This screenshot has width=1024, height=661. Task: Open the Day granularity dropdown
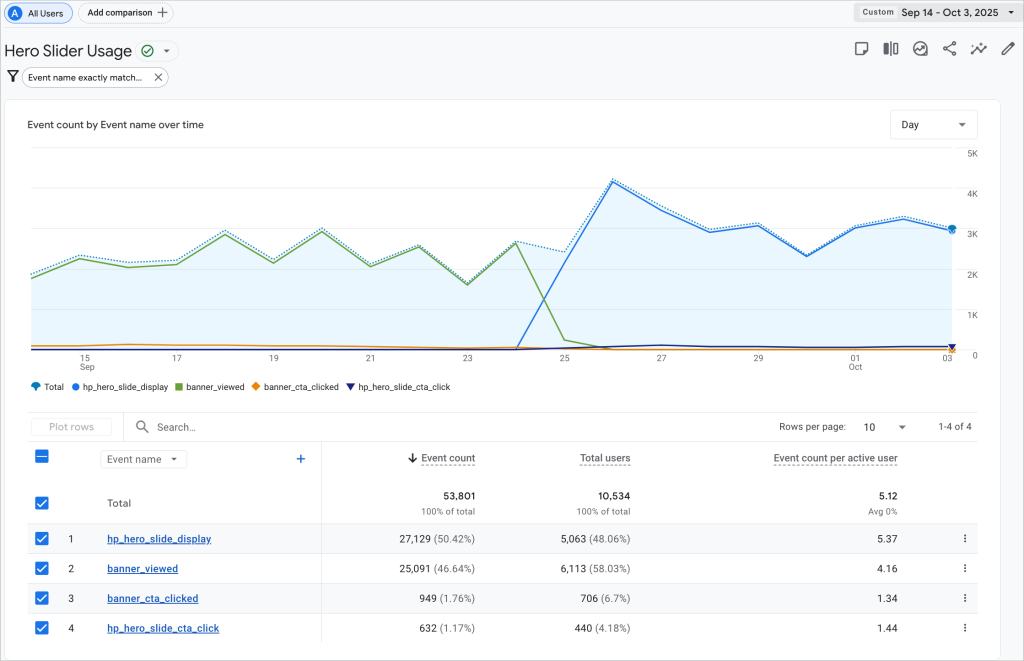click(x=933, y=125)
